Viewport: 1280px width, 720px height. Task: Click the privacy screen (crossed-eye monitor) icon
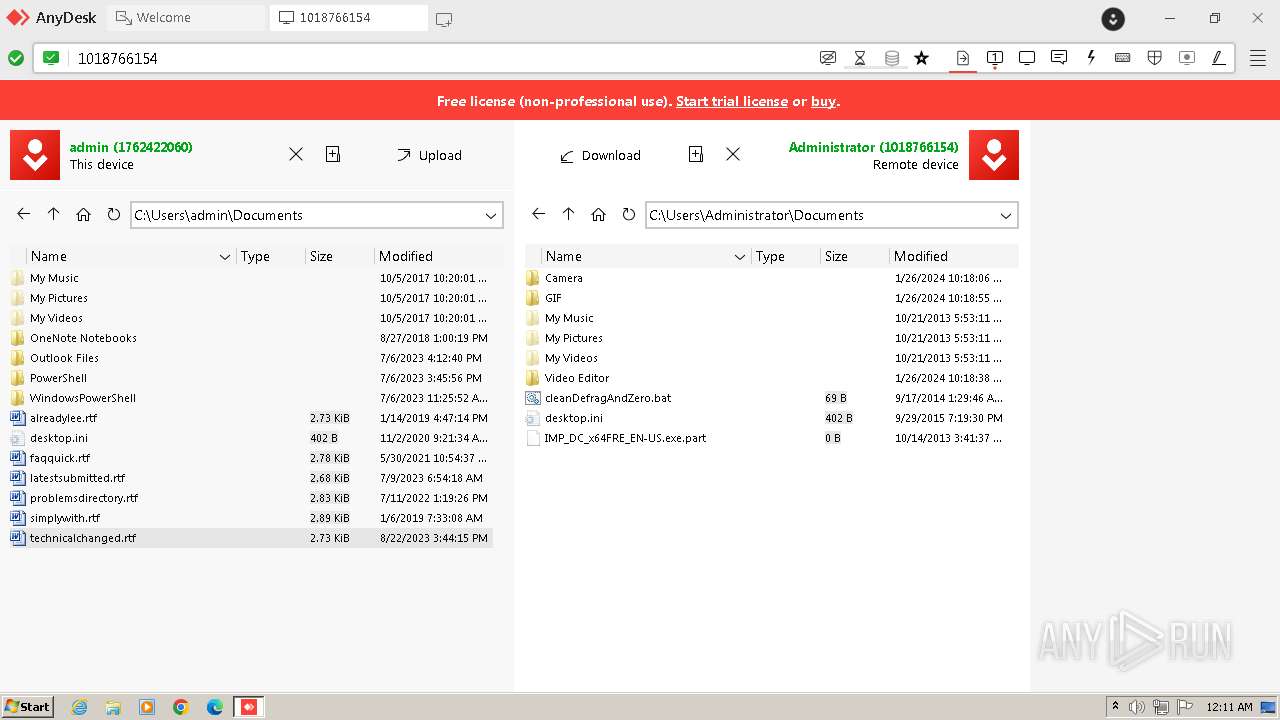827,58
